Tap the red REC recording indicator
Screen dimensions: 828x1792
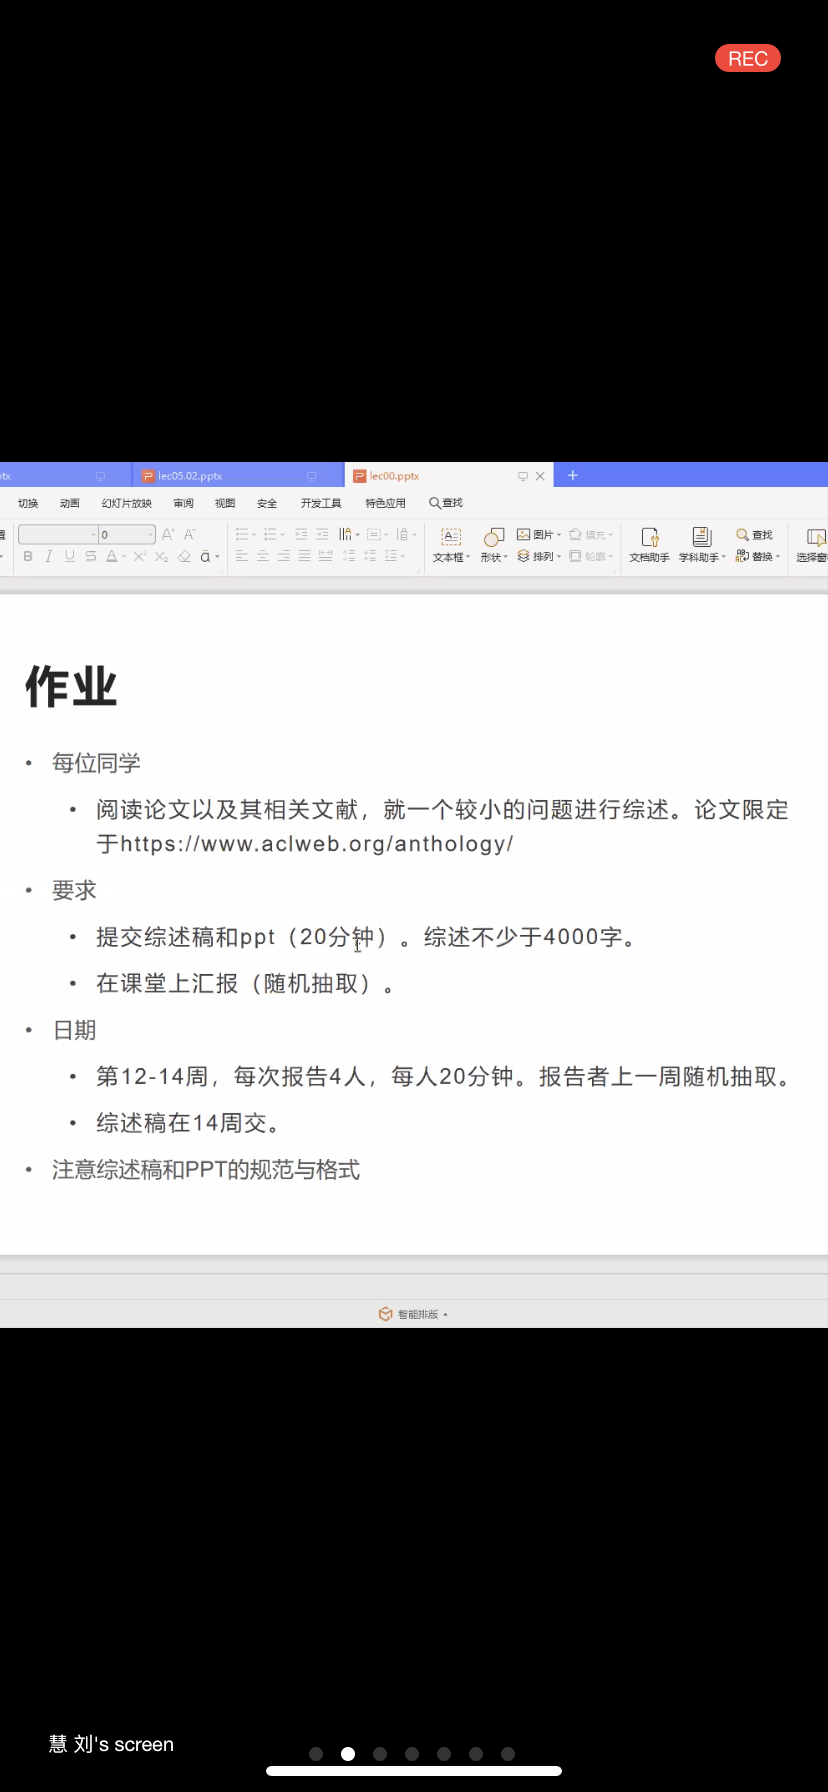748,59
